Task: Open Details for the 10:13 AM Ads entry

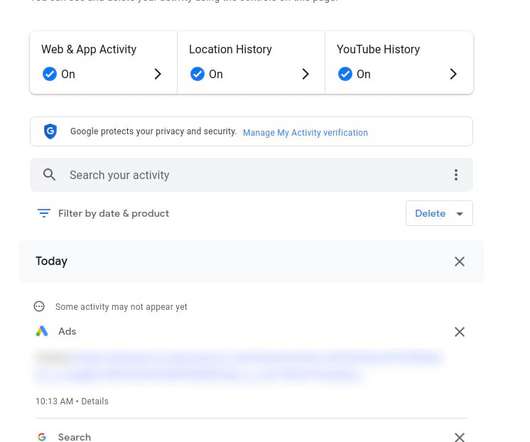Action: coord(95,401)
